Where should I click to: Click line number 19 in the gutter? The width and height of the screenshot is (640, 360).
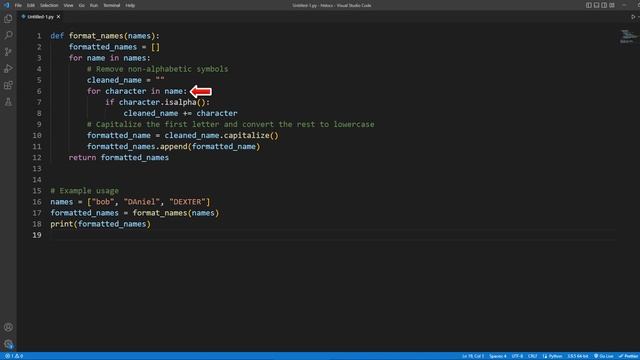pyautogui.click(x=37, y=235)
